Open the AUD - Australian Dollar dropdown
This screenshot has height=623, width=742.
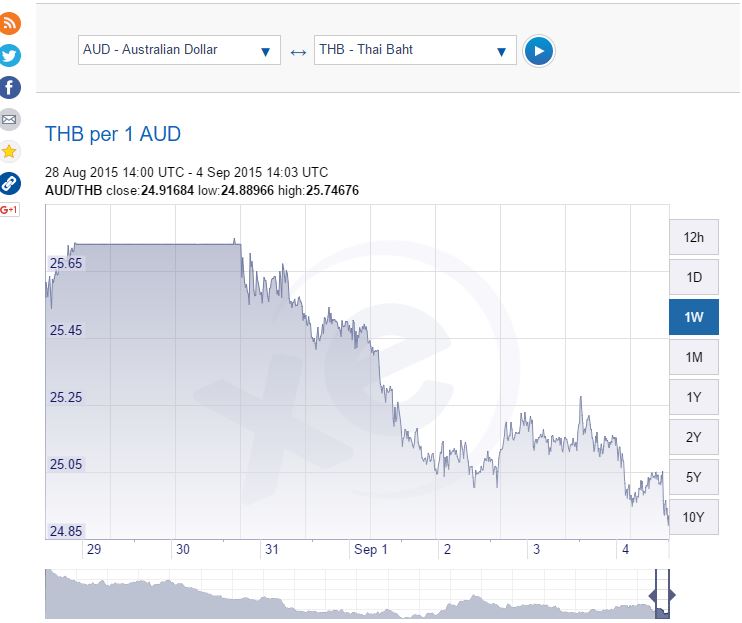click(x=179, y=50)
